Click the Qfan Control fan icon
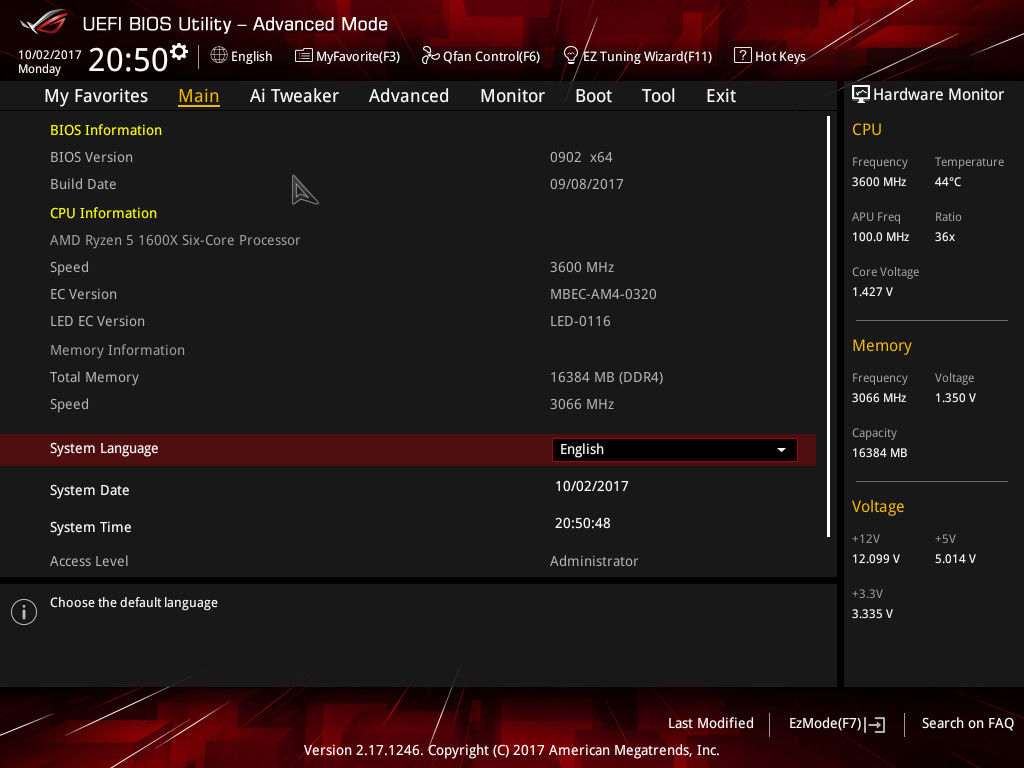1024x768 pixels. [430, 56]
